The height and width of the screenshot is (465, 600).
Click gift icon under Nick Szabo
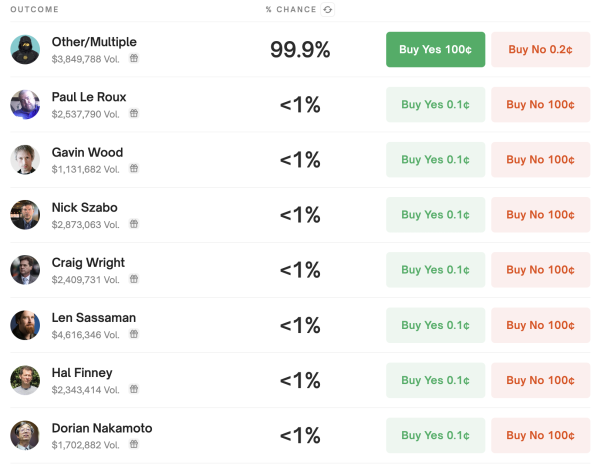click(134, 224)
